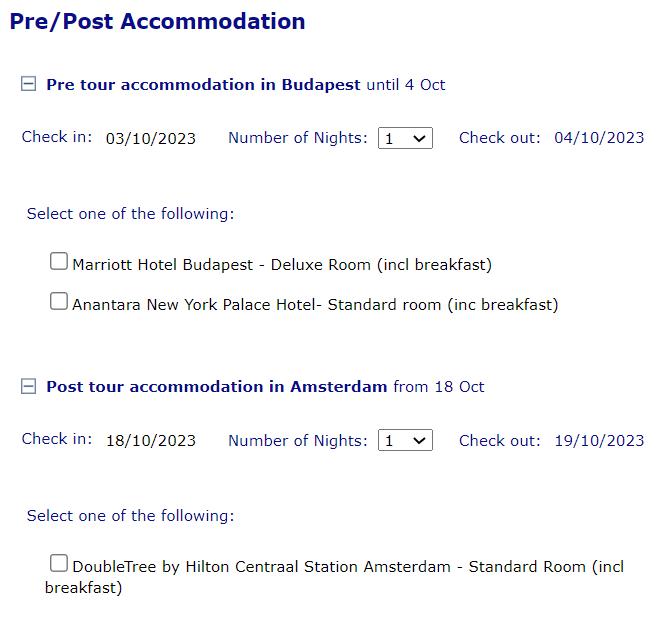
Task: Tick the Marriott Hotel Budapest checkbox
Action: tap(59, 262)
